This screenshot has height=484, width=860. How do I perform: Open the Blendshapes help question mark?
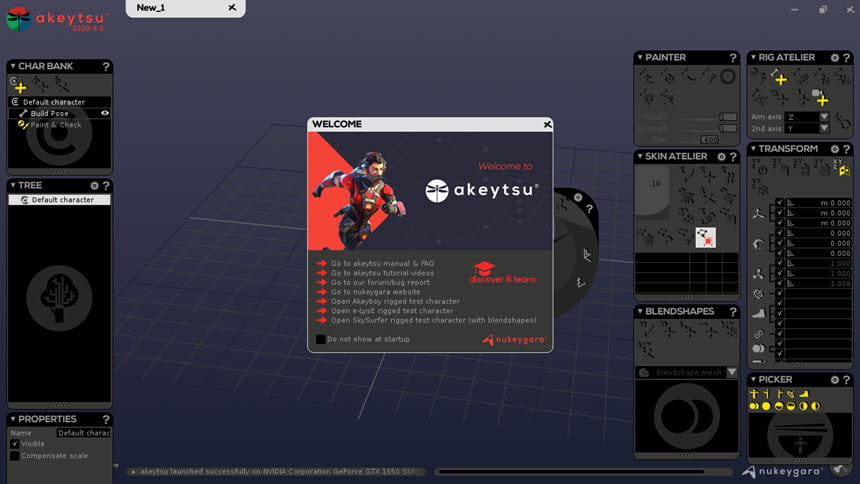(x=733, y=312)
